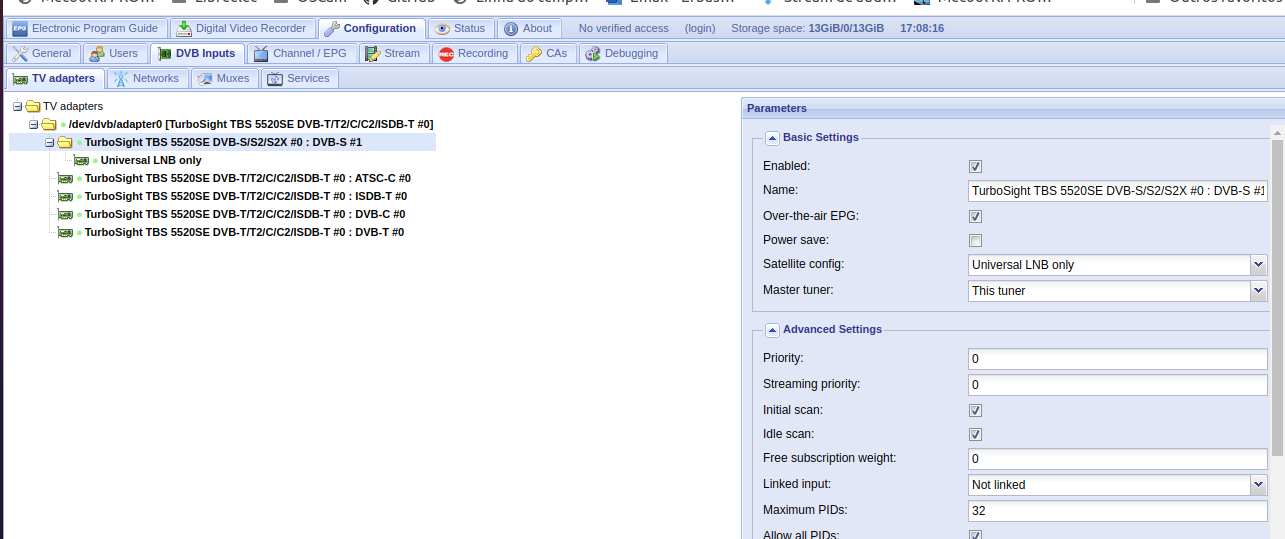Click the CAs key icon
Screen dimensions: 1285x539
coord(534,54)
